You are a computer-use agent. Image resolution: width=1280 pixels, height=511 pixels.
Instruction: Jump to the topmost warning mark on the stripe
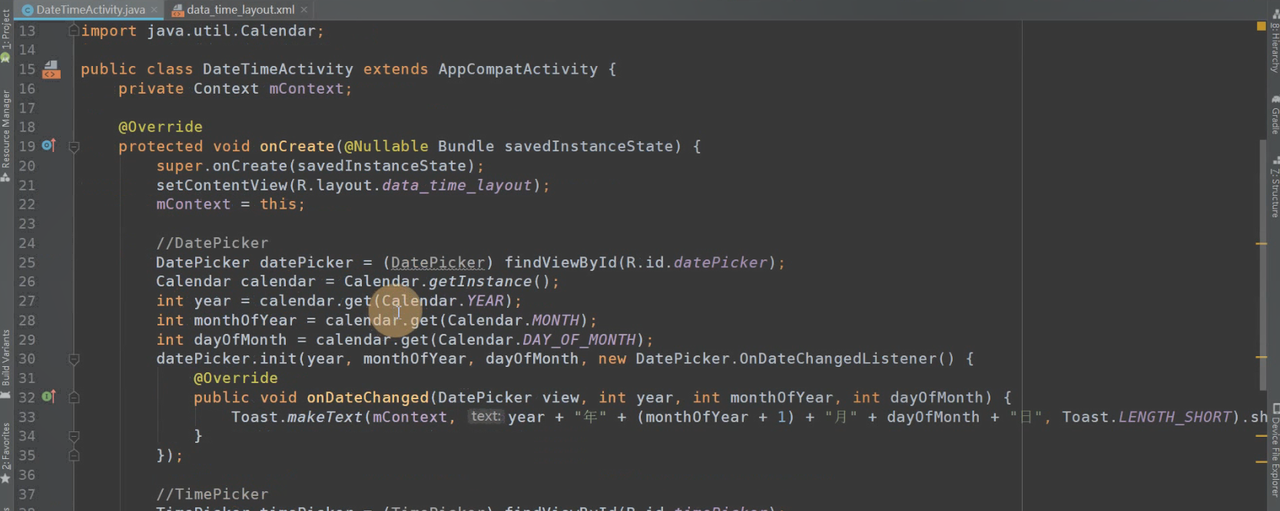click(x=1261, y=243)
